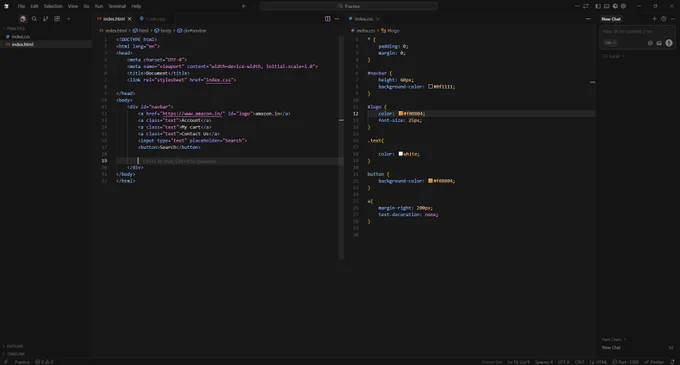The image size is (680, 365).
Task: Click the html breadcrumb segment
Action: pos(141,31)
